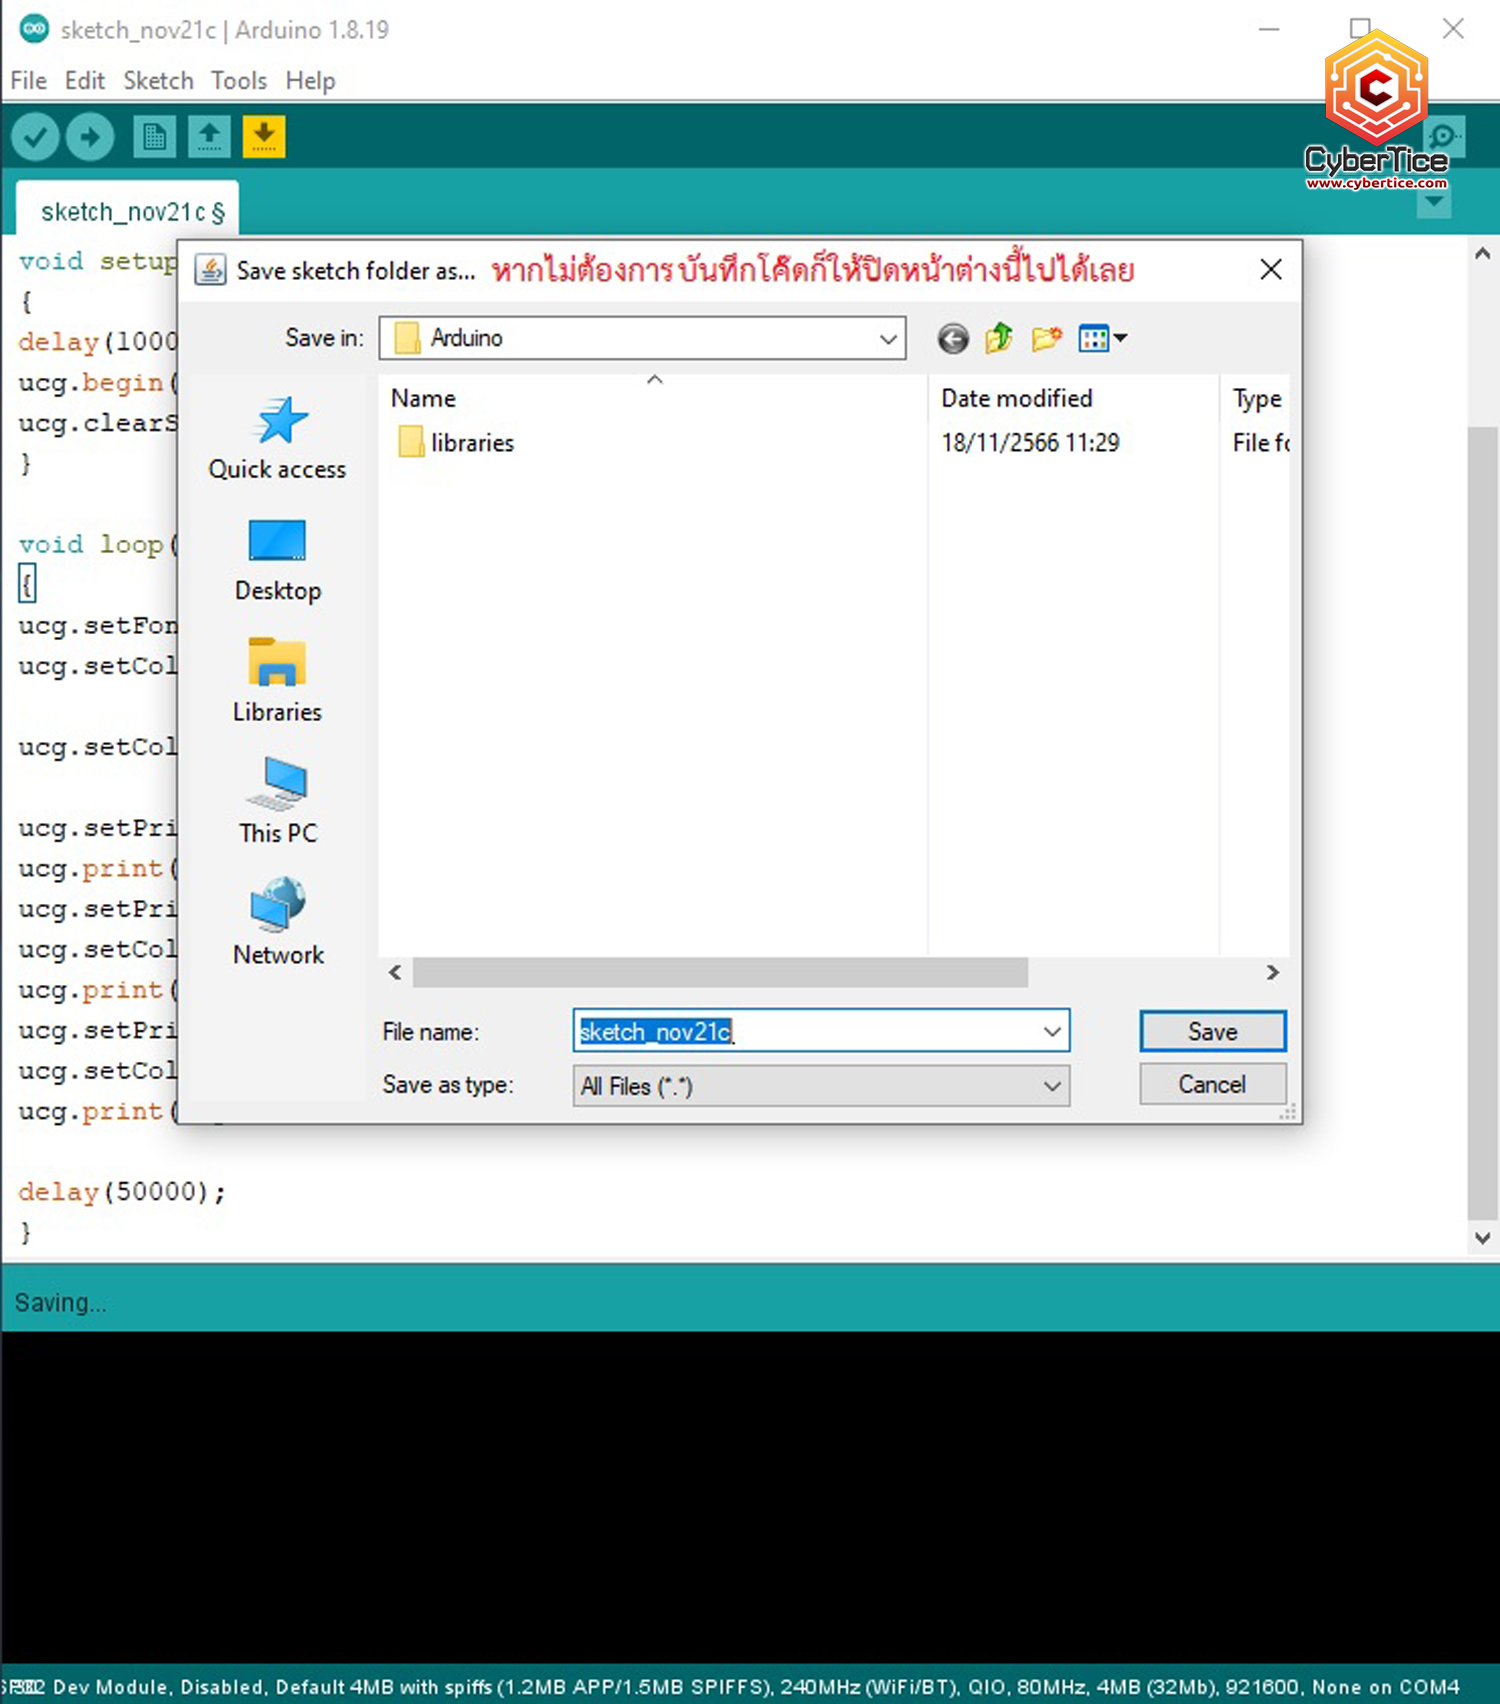Viewport: 1500px width, 1704px height.
Task: Navigate up one folder level
Action: 999,339
